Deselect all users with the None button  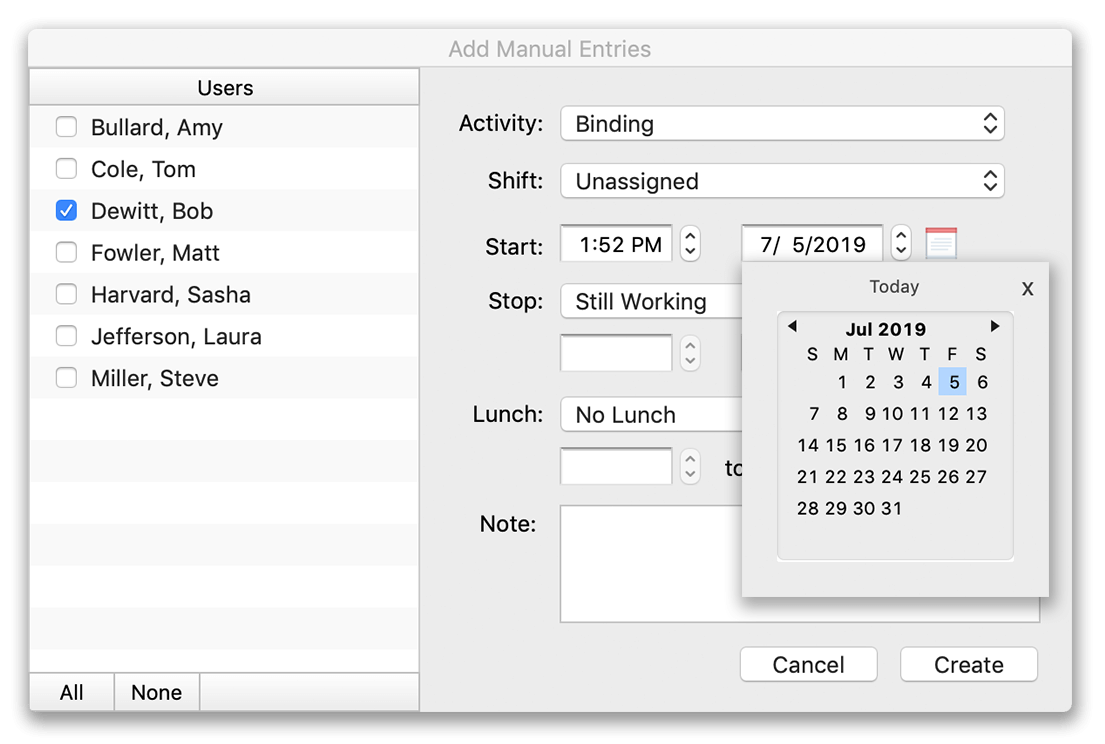click(156, 691)
